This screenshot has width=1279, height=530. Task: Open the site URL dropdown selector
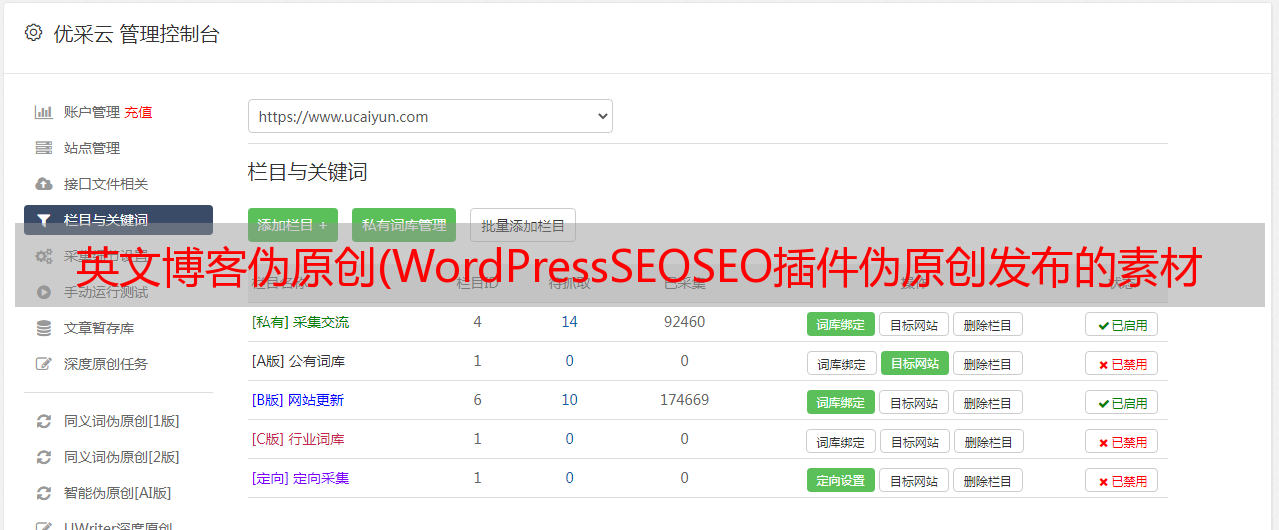point(430,116)
